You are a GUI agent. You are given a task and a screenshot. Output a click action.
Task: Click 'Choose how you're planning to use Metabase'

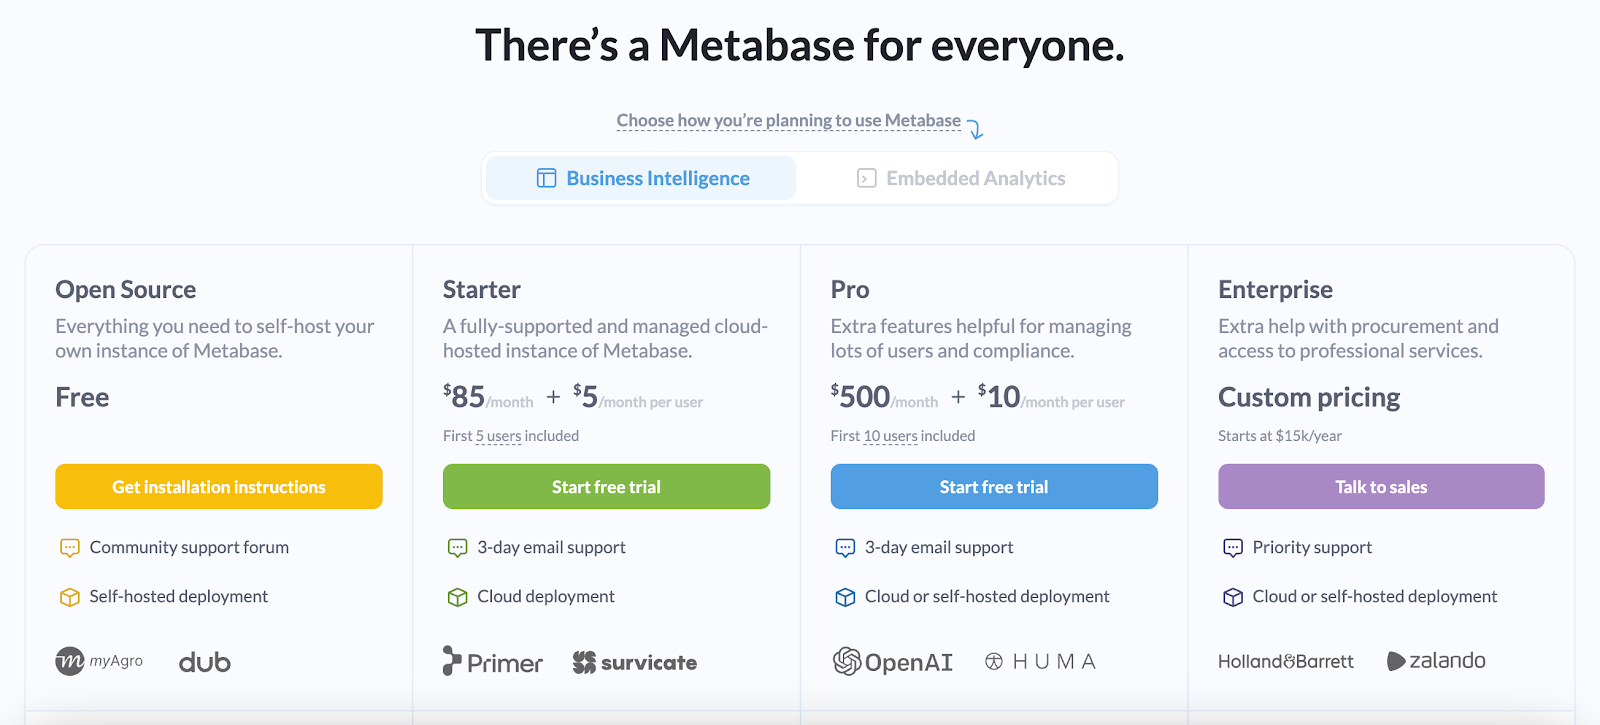tap(789, 121)
